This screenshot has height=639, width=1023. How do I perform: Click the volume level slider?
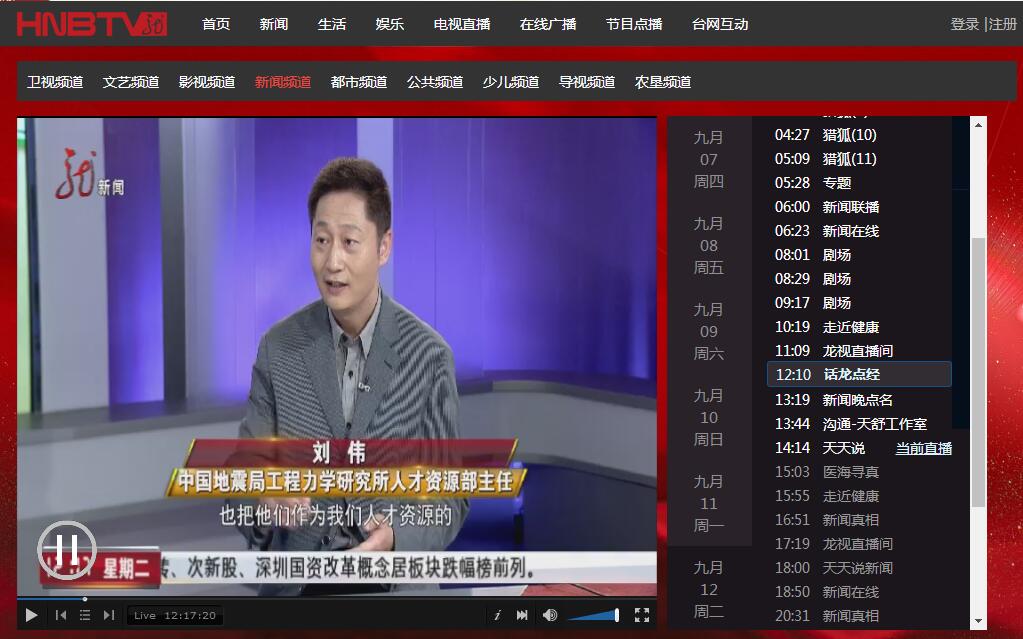coord(594,615)
